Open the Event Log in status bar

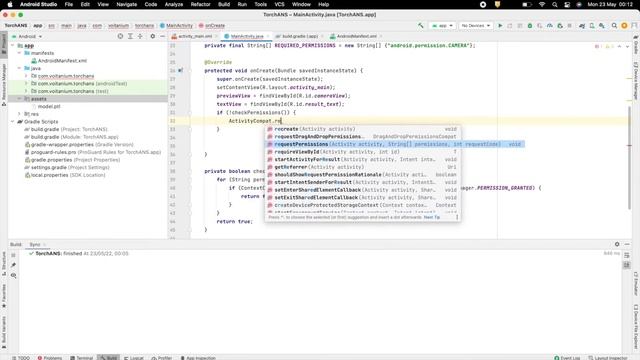[x=567, y=358]
